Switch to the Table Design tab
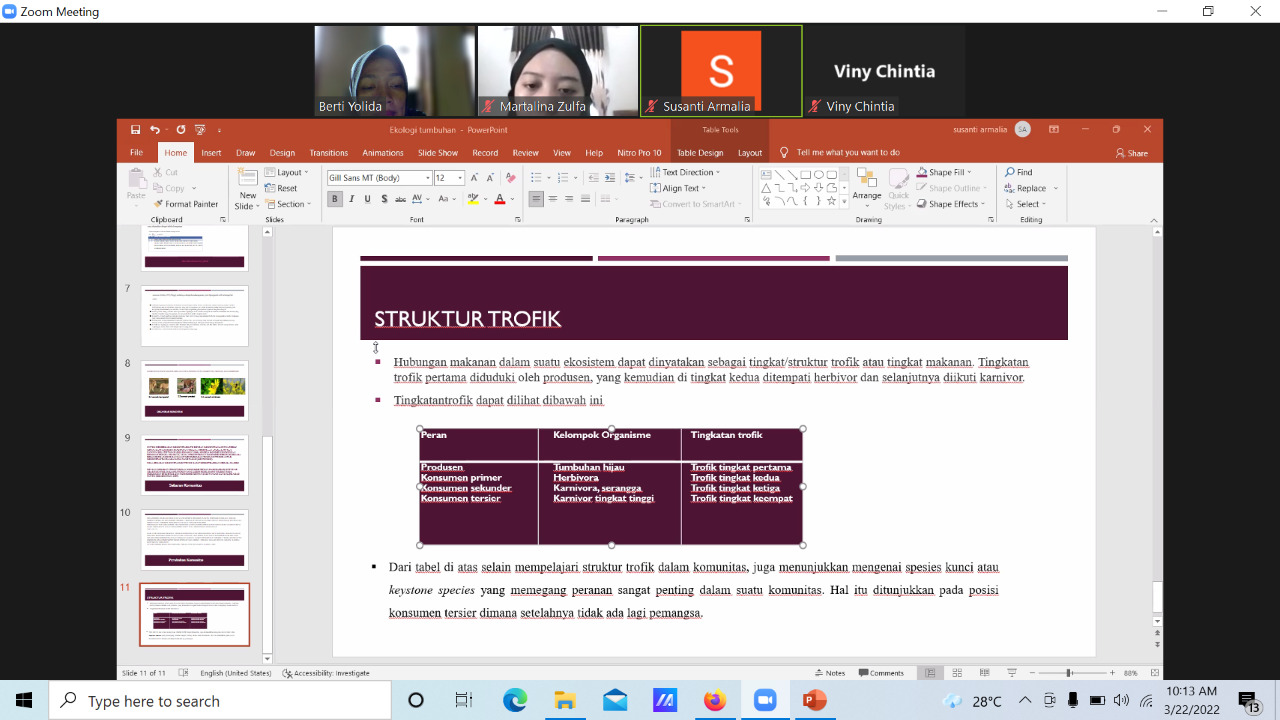 pos(699,153)
